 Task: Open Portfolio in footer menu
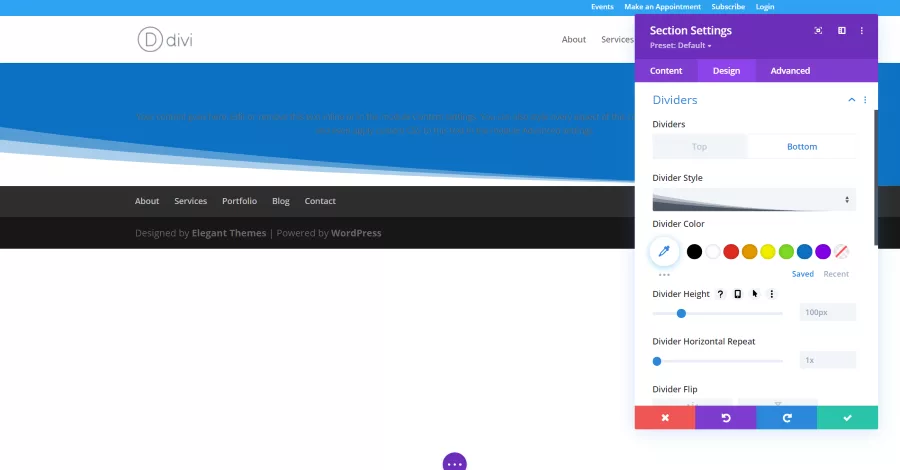coord(239,201)
